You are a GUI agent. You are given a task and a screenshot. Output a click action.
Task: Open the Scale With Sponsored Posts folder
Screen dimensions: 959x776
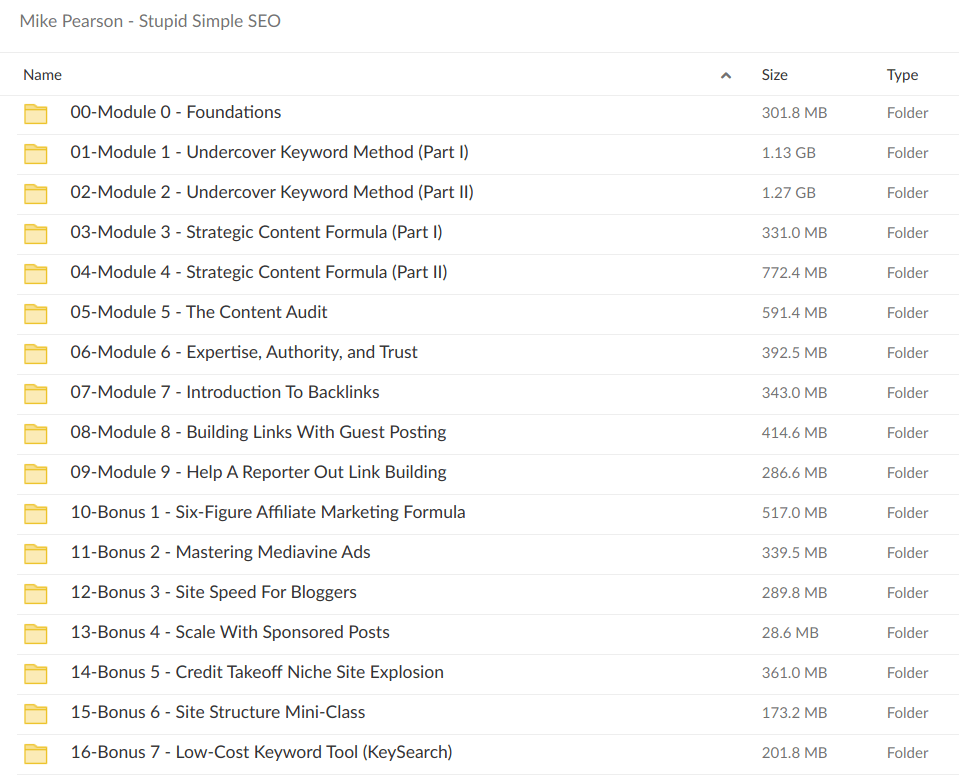click(x=228, y=632)
